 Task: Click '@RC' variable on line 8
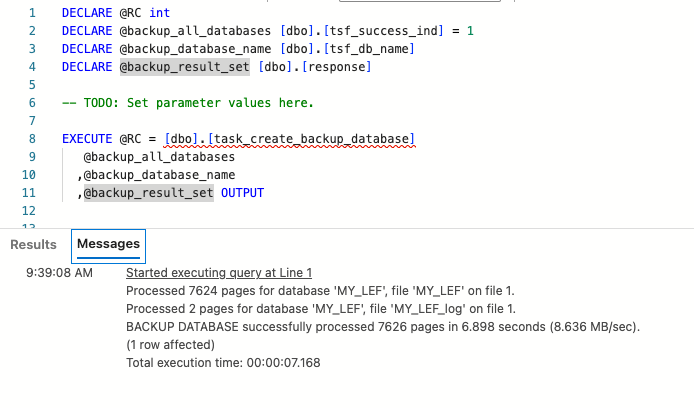coord(130,139)
